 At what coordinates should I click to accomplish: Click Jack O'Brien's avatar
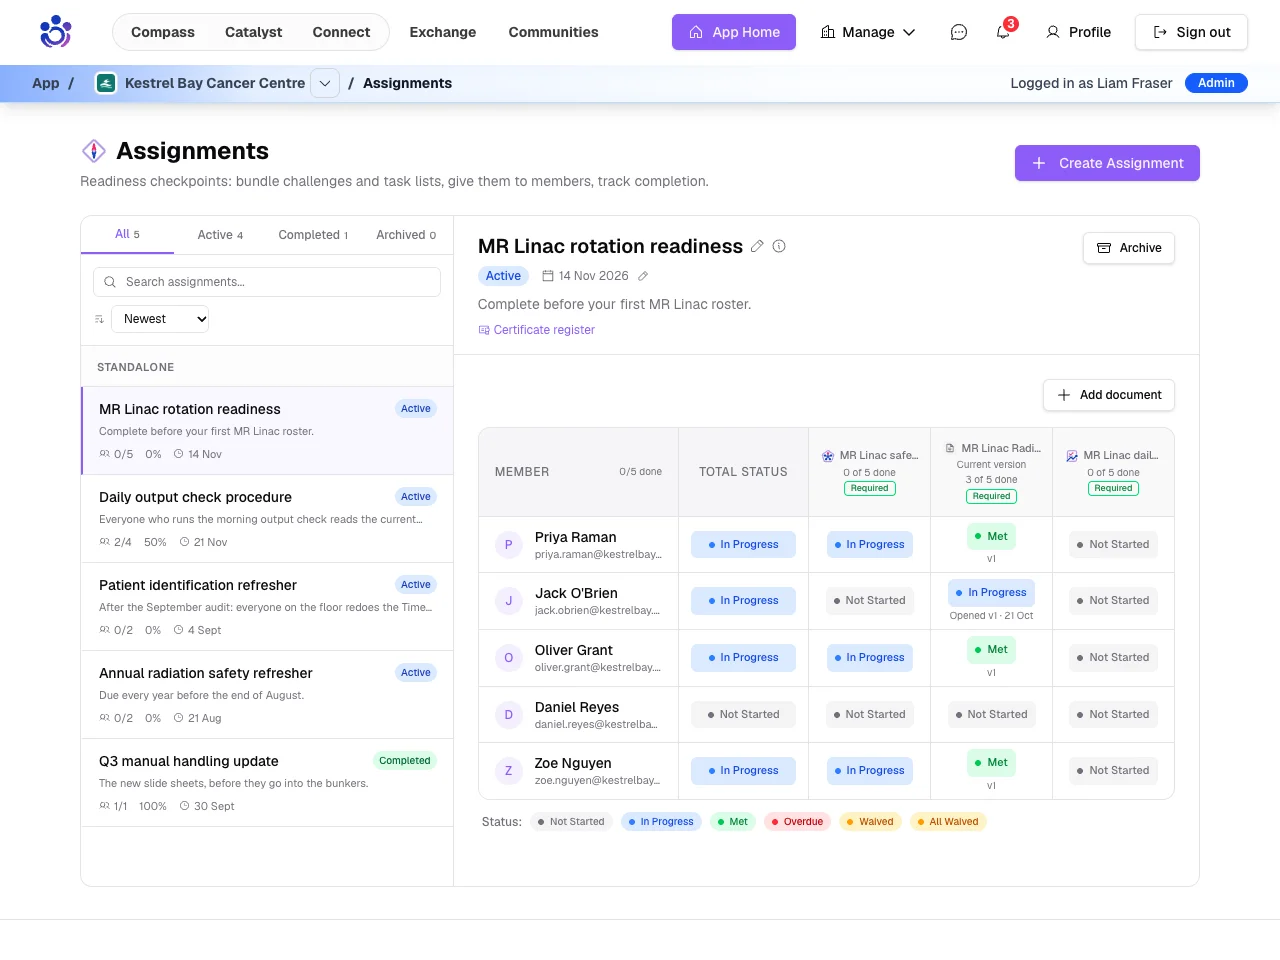(x=509, y=601)
